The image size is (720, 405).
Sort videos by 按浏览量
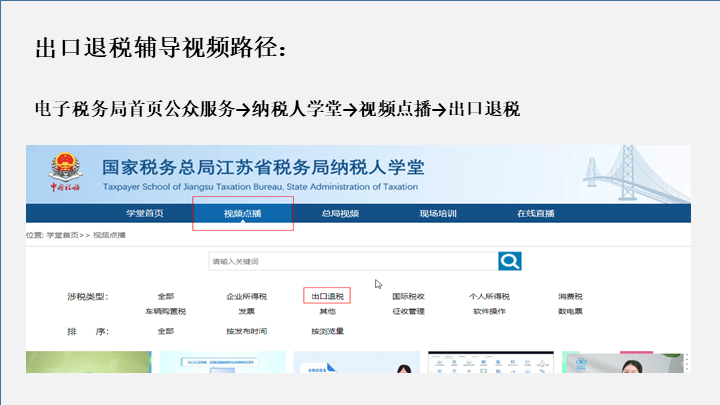pyautogui.click(x=327, y=331)
